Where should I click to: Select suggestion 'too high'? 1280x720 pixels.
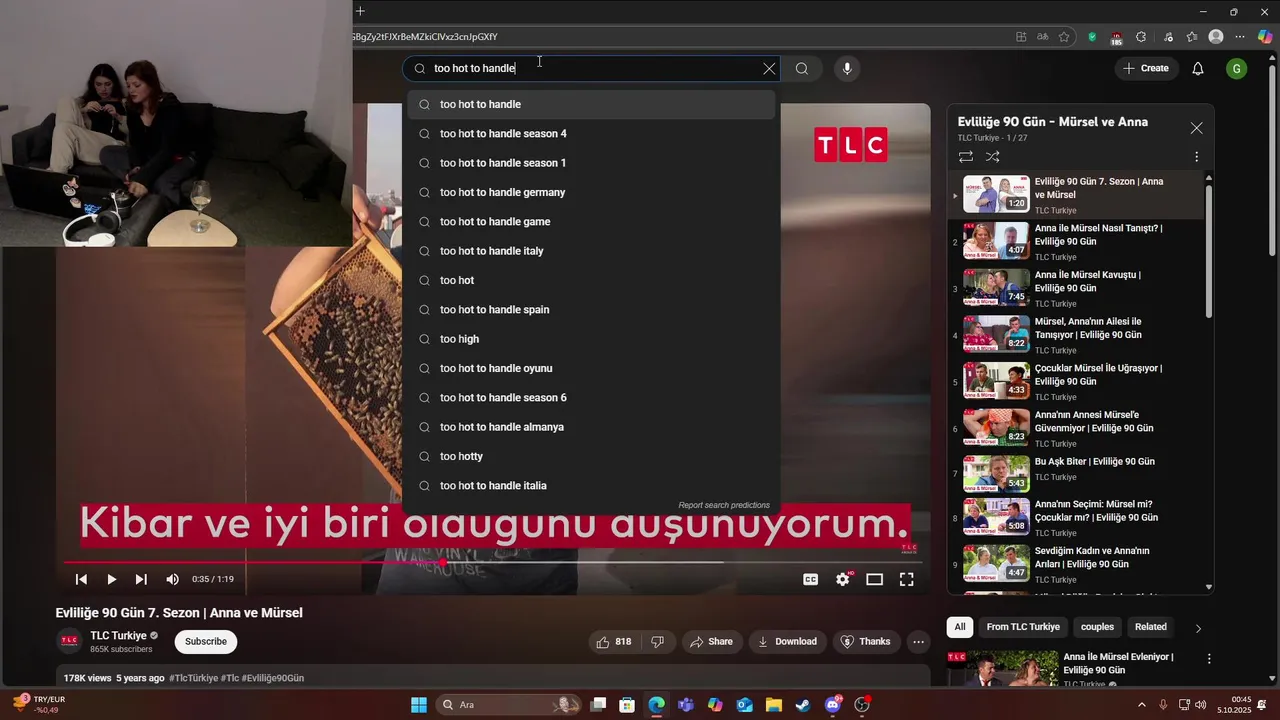[590, 339]
